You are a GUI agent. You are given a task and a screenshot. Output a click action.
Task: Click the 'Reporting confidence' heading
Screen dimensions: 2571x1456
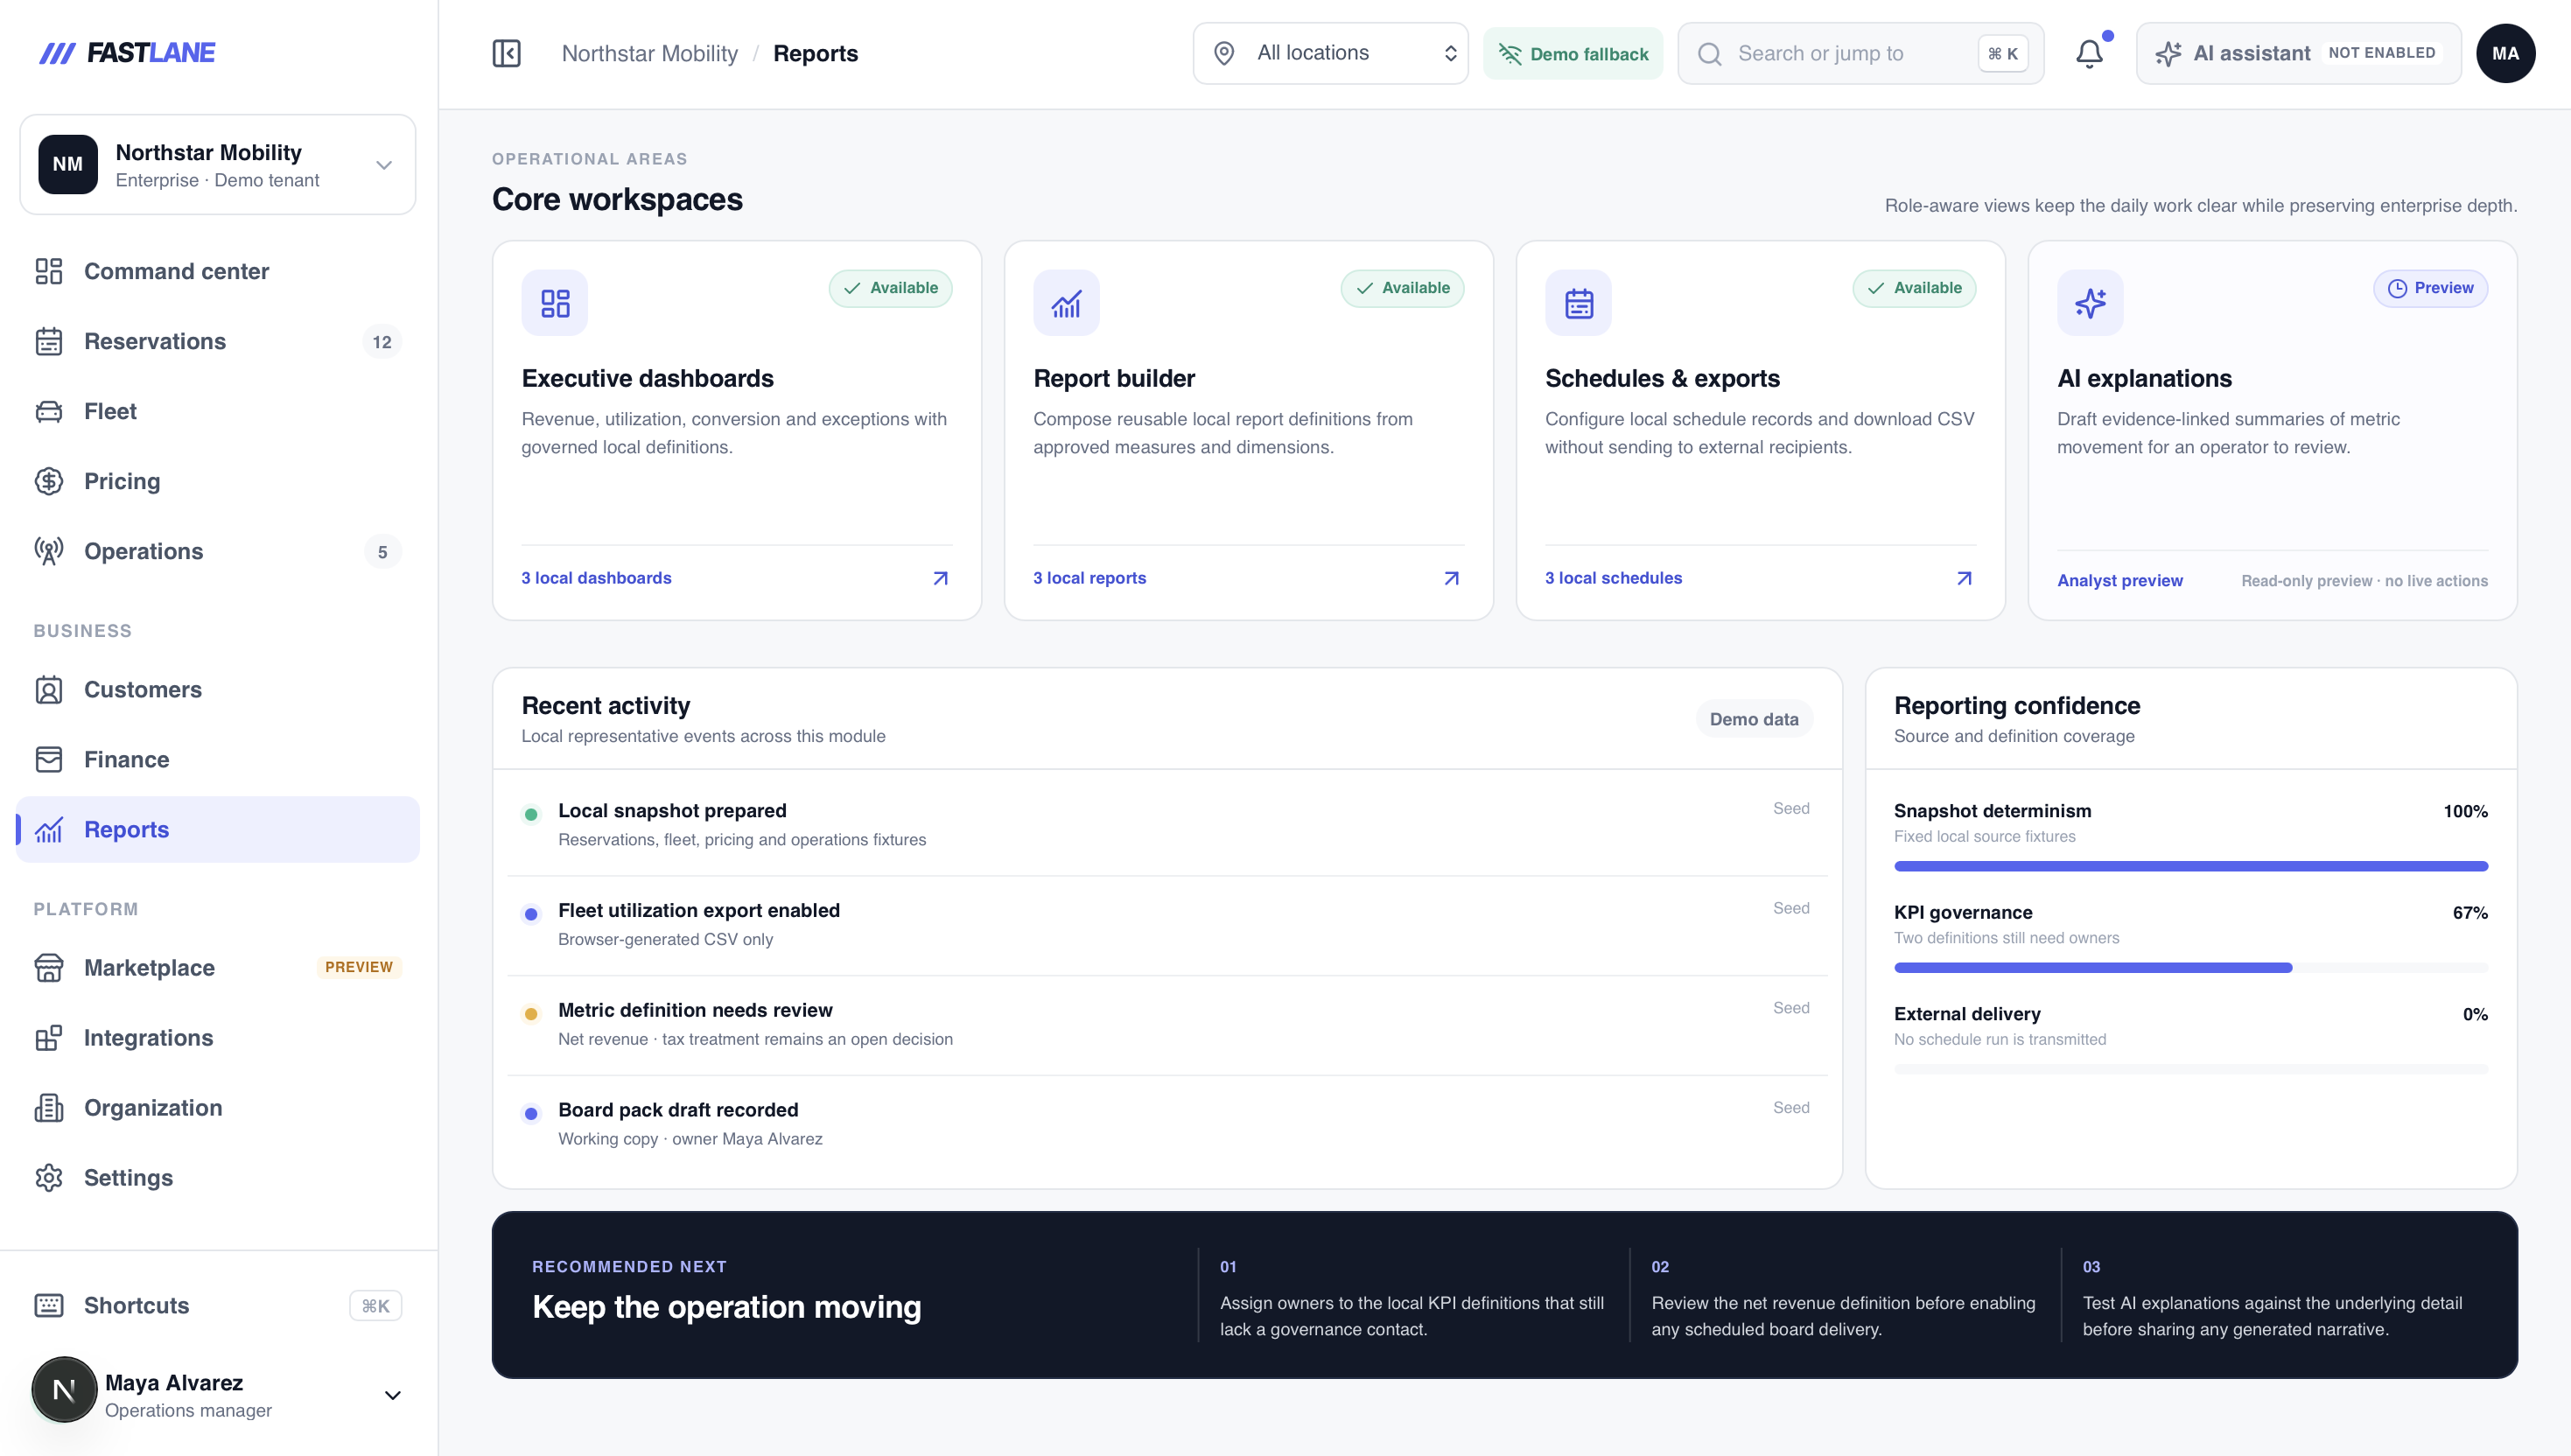[x=2016, y=705]
